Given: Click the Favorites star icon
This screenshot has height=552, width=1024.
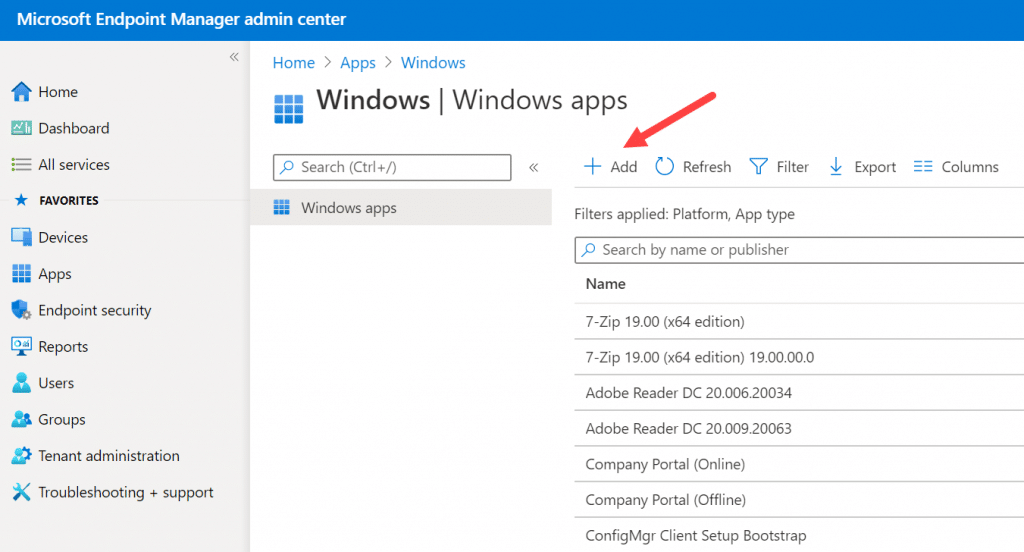Looking at the screenshot, I should click(x=21, y=200).
